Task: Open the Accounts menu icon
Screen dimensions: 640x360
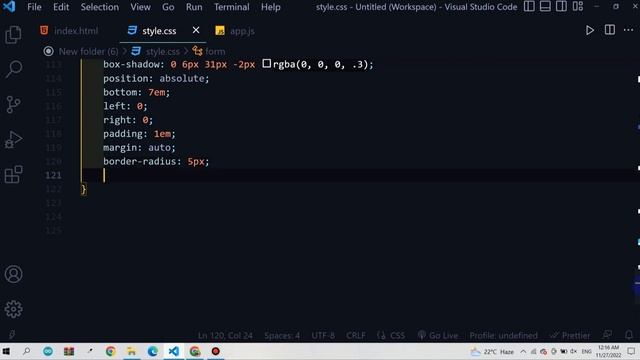Action: click(13, 274)
